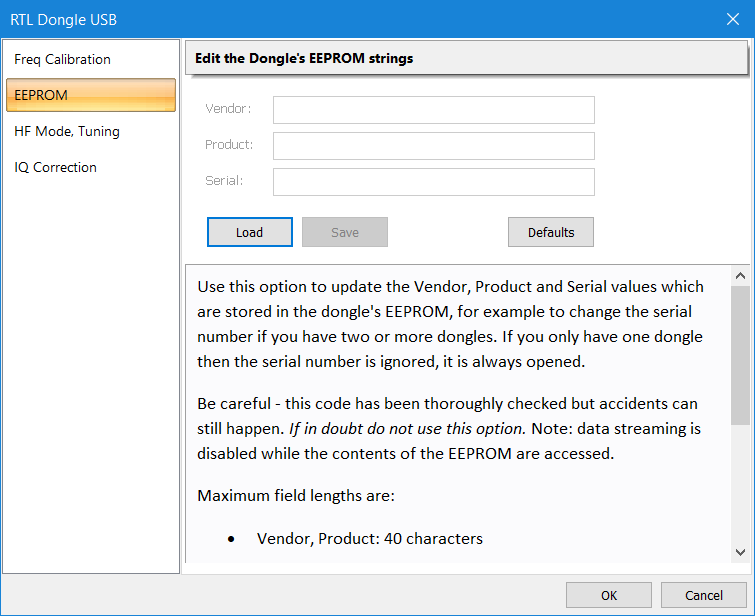Open the Freq Calibration page

pyautogui.click(x=62, y=59)
